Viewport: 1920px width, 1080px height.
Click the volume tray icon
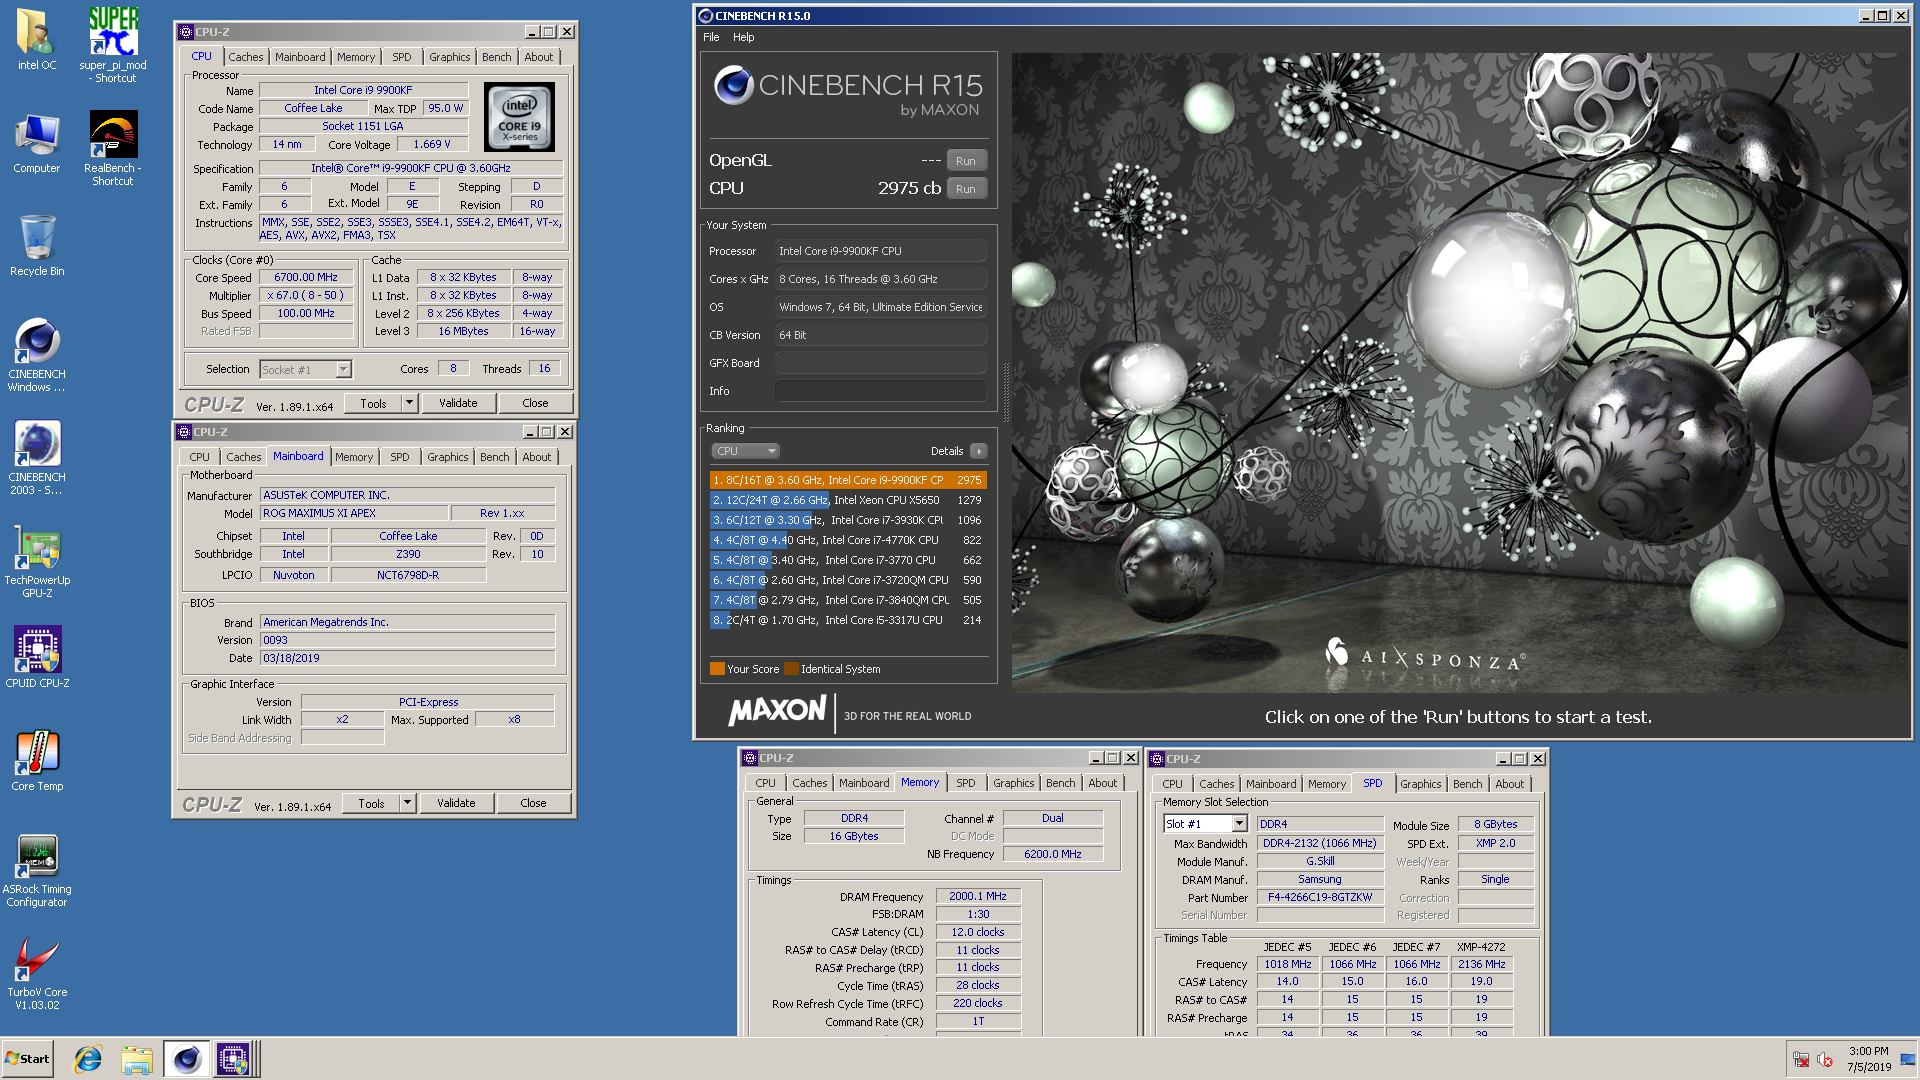(x=1824, y=1060)
